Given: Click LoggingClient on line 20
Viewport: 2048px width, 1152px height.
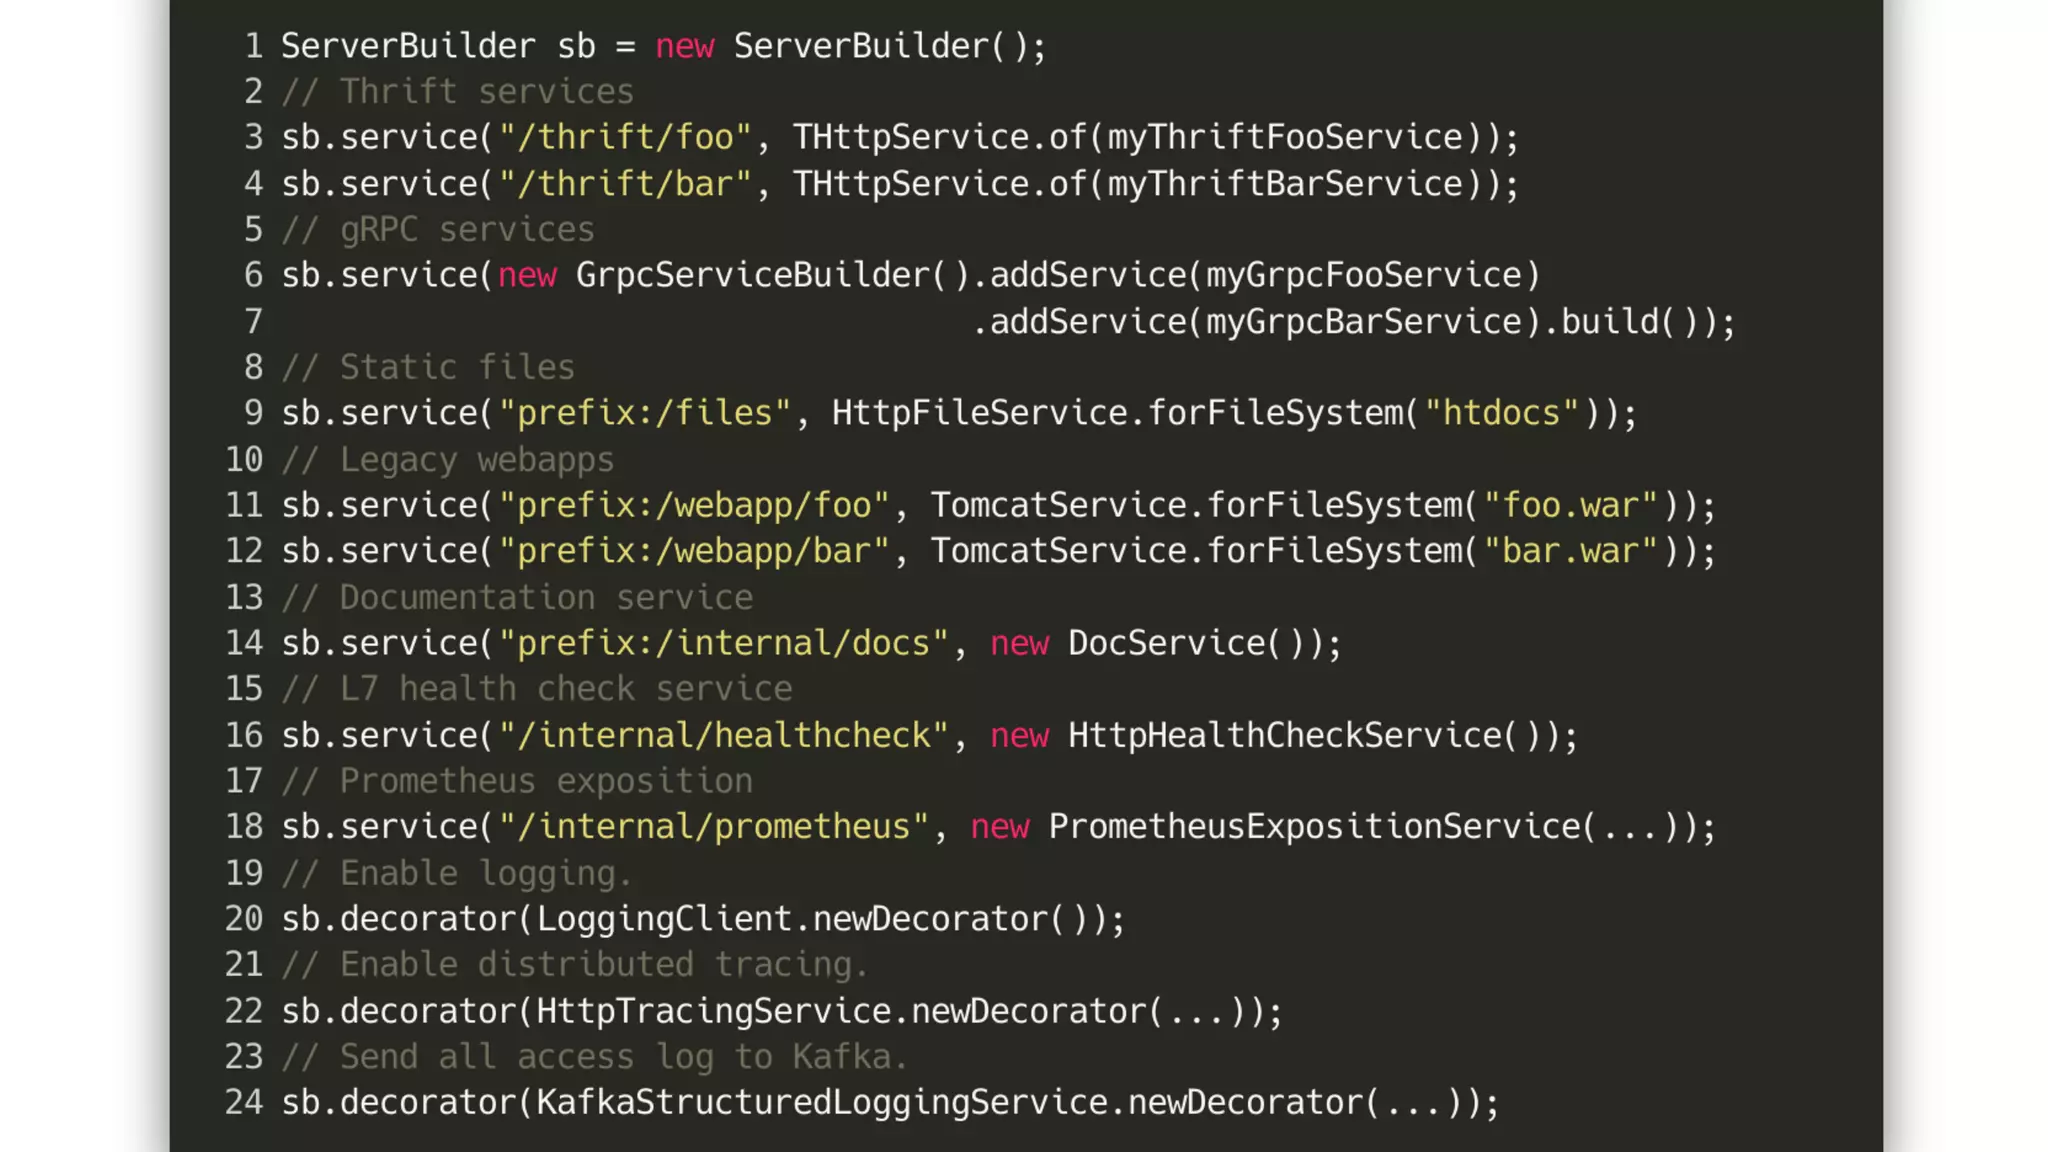Looking at the screenshot, I should pos(664,919).
